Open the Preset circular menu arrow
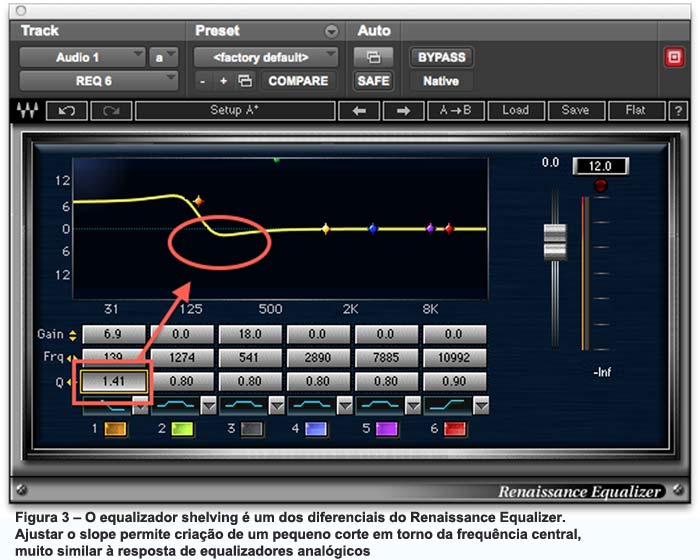The width and height of the screenshot is (700, 560). 331,31
